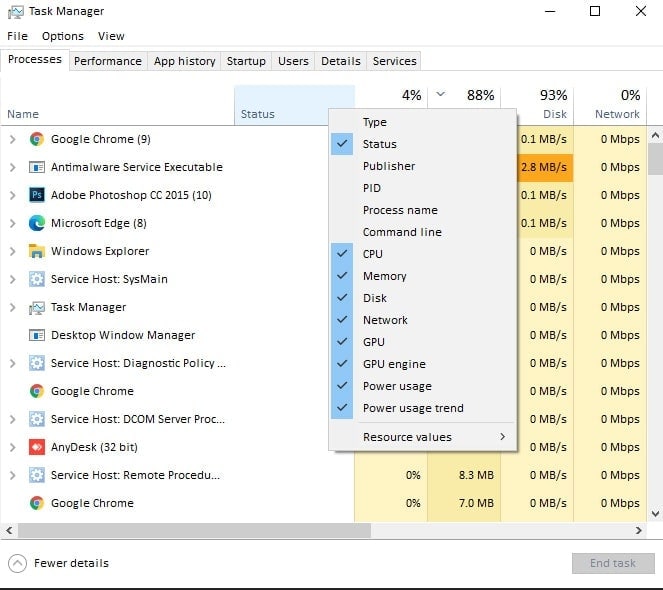Switch to the Performance tab
This screenshot has width=663, height=590.
[108, 61]
